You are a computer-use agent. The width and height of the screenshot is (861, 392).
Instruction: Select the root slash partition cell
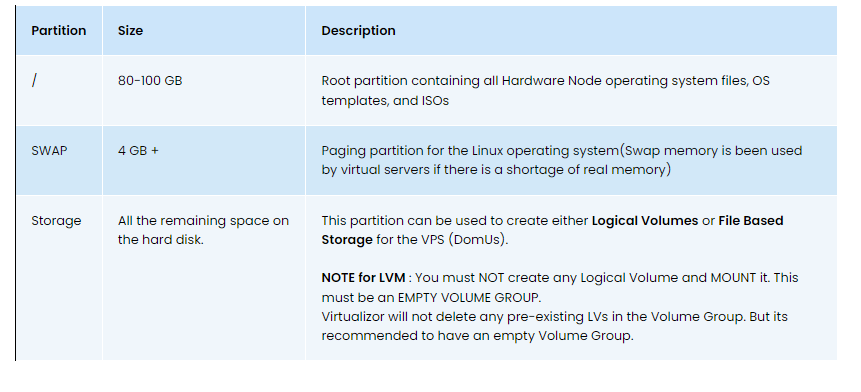click(59, 91)
